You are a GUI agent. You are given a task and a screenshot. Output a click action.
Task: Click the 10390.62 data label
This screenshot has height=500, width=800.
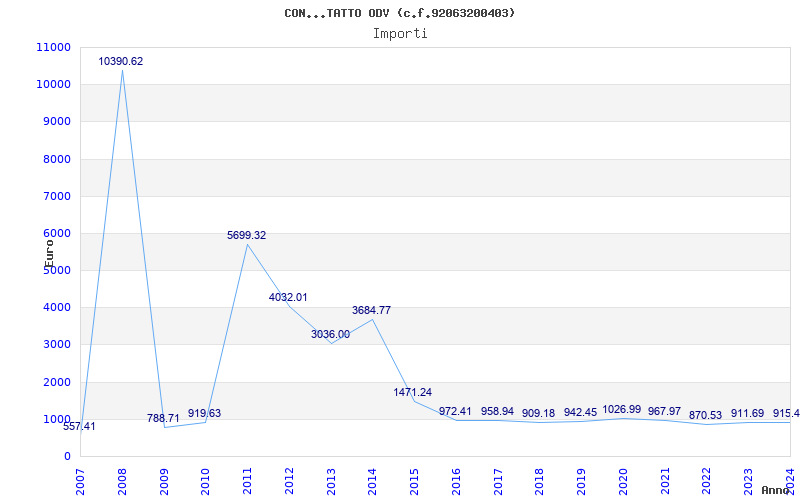120,61
